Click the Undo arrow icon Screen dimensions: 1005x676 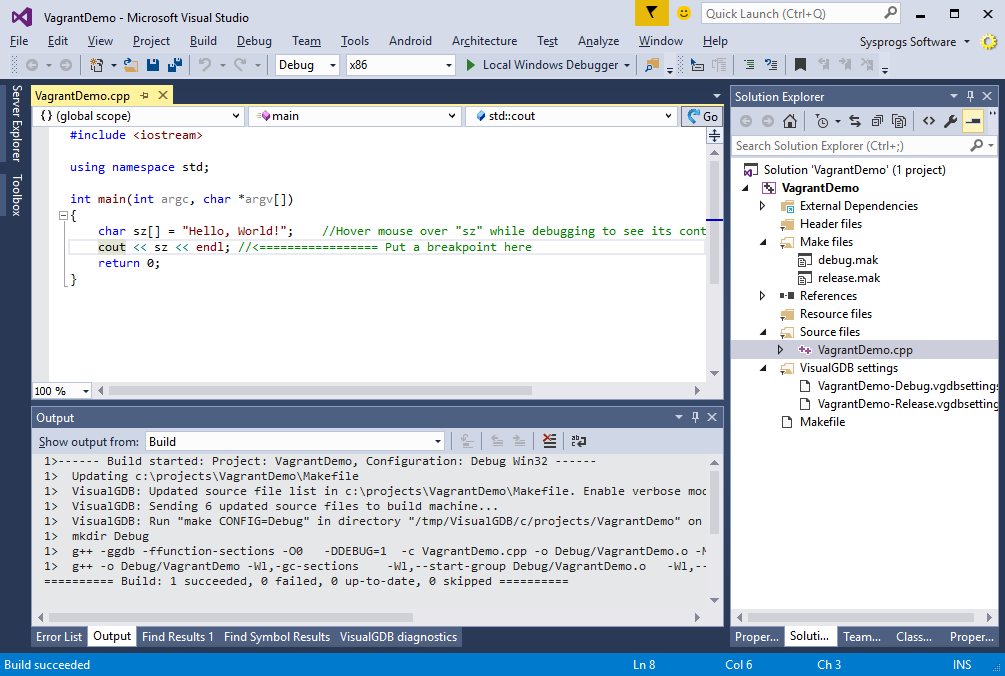point(204,65)
